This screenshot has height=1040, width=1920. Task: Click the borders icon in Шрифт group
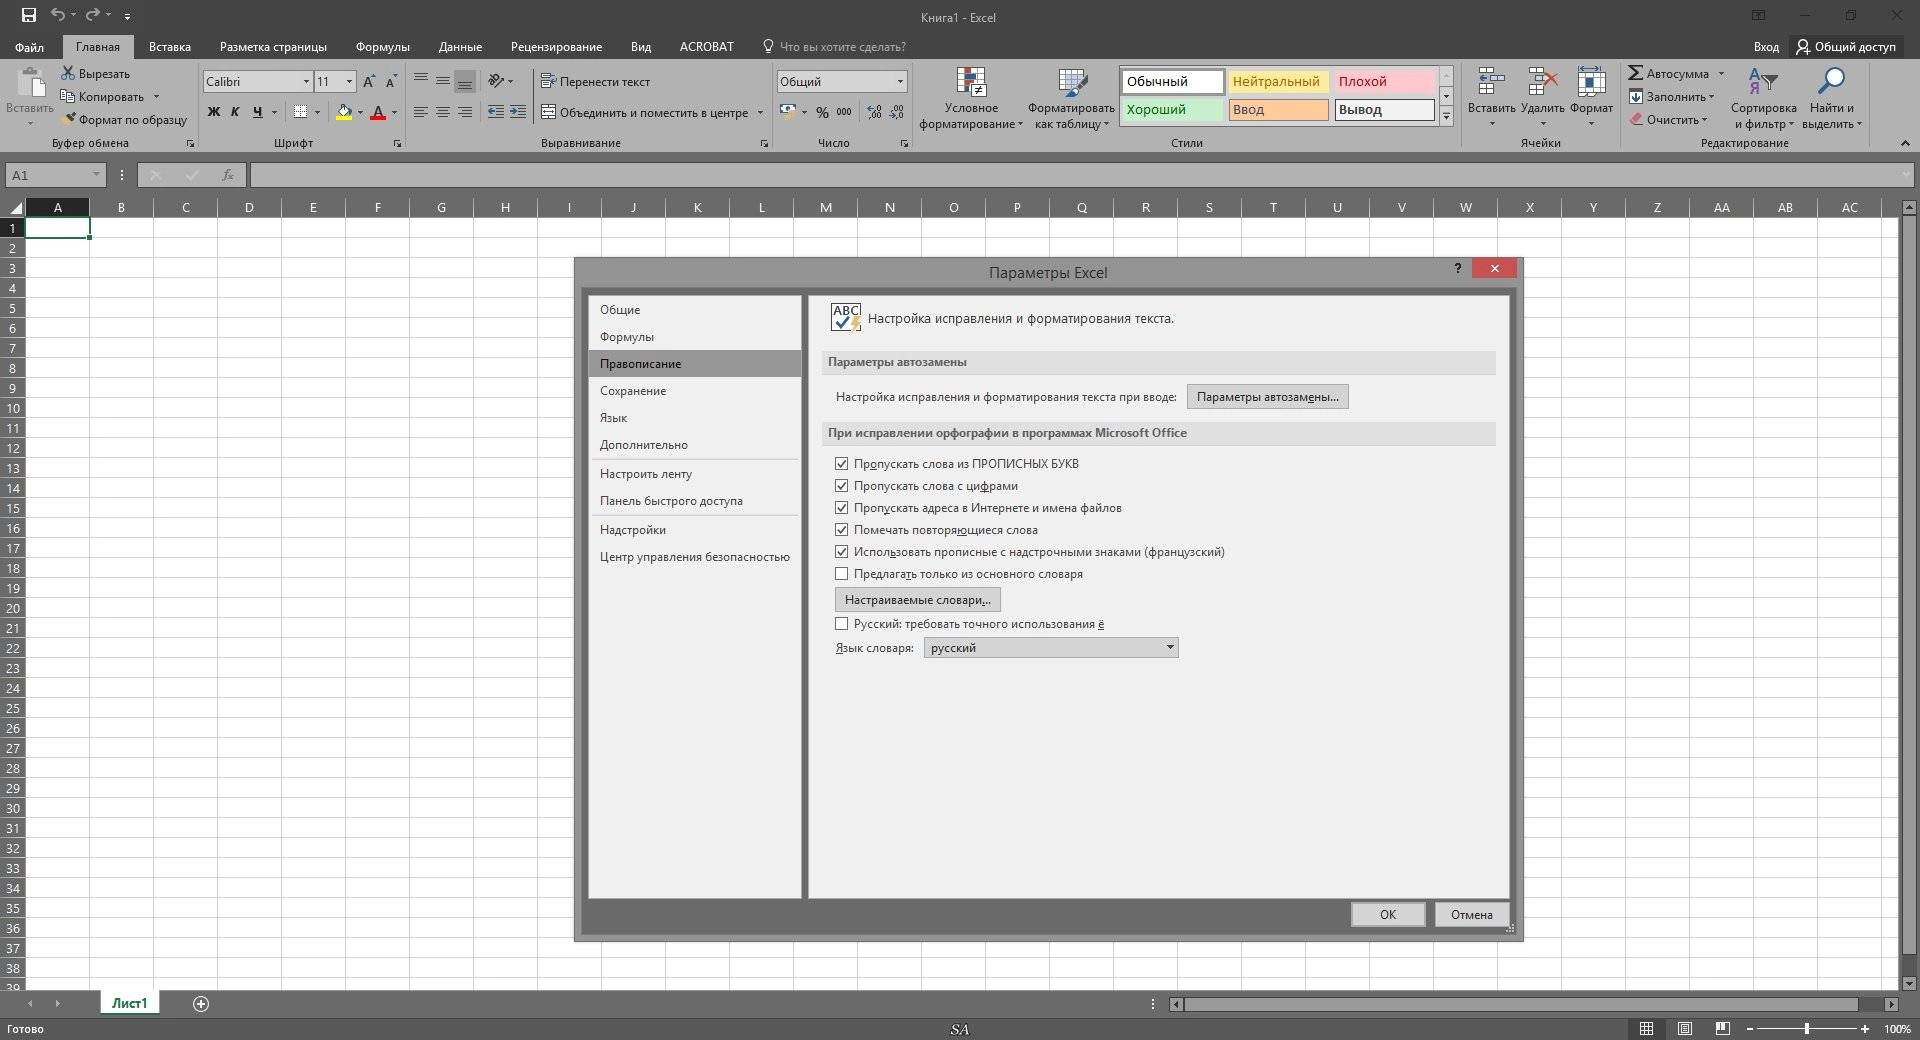[x=300, y=112]
